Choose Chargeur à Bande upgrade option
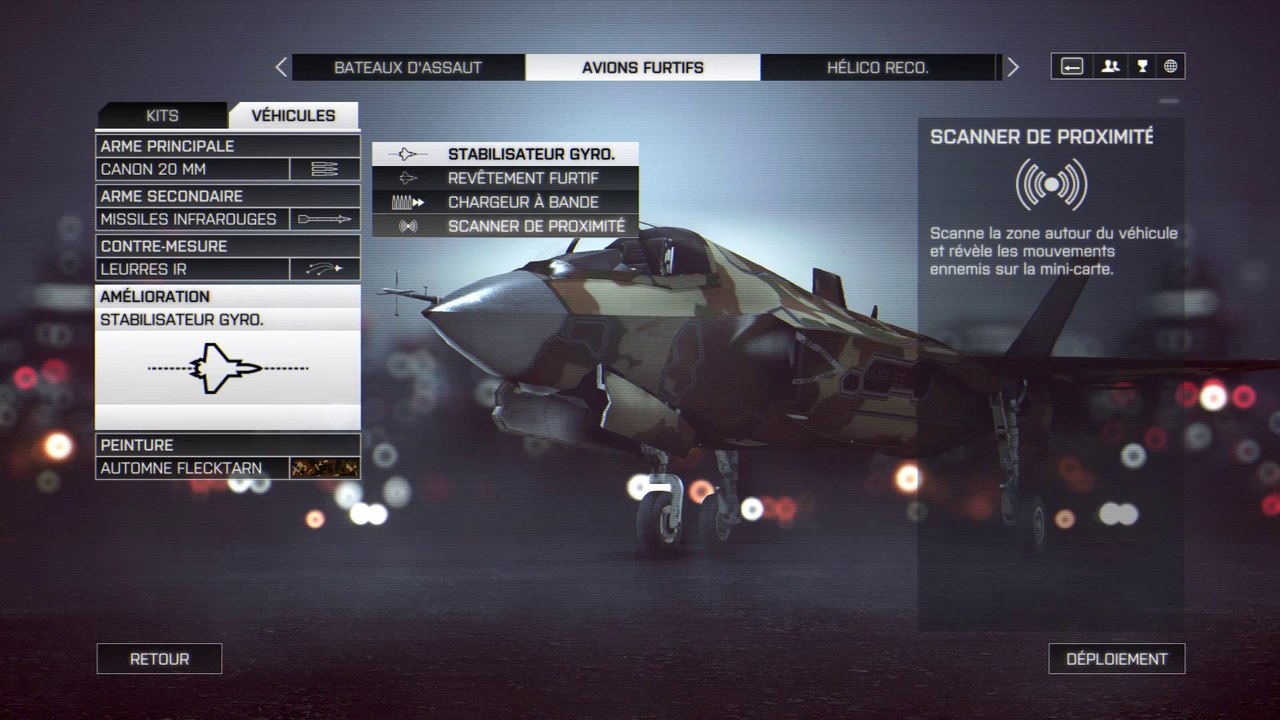1280x720 pixels. click(x=505, y=202)
